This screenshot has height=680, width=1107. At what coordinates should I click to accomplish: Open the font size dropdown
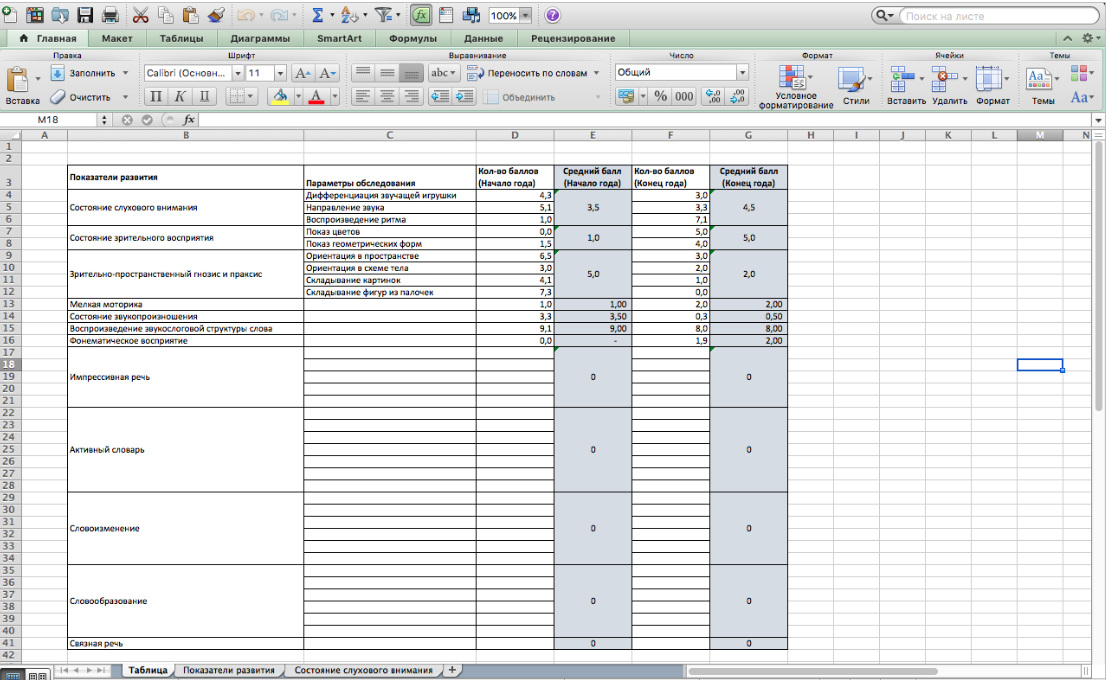tap(280, 73)
